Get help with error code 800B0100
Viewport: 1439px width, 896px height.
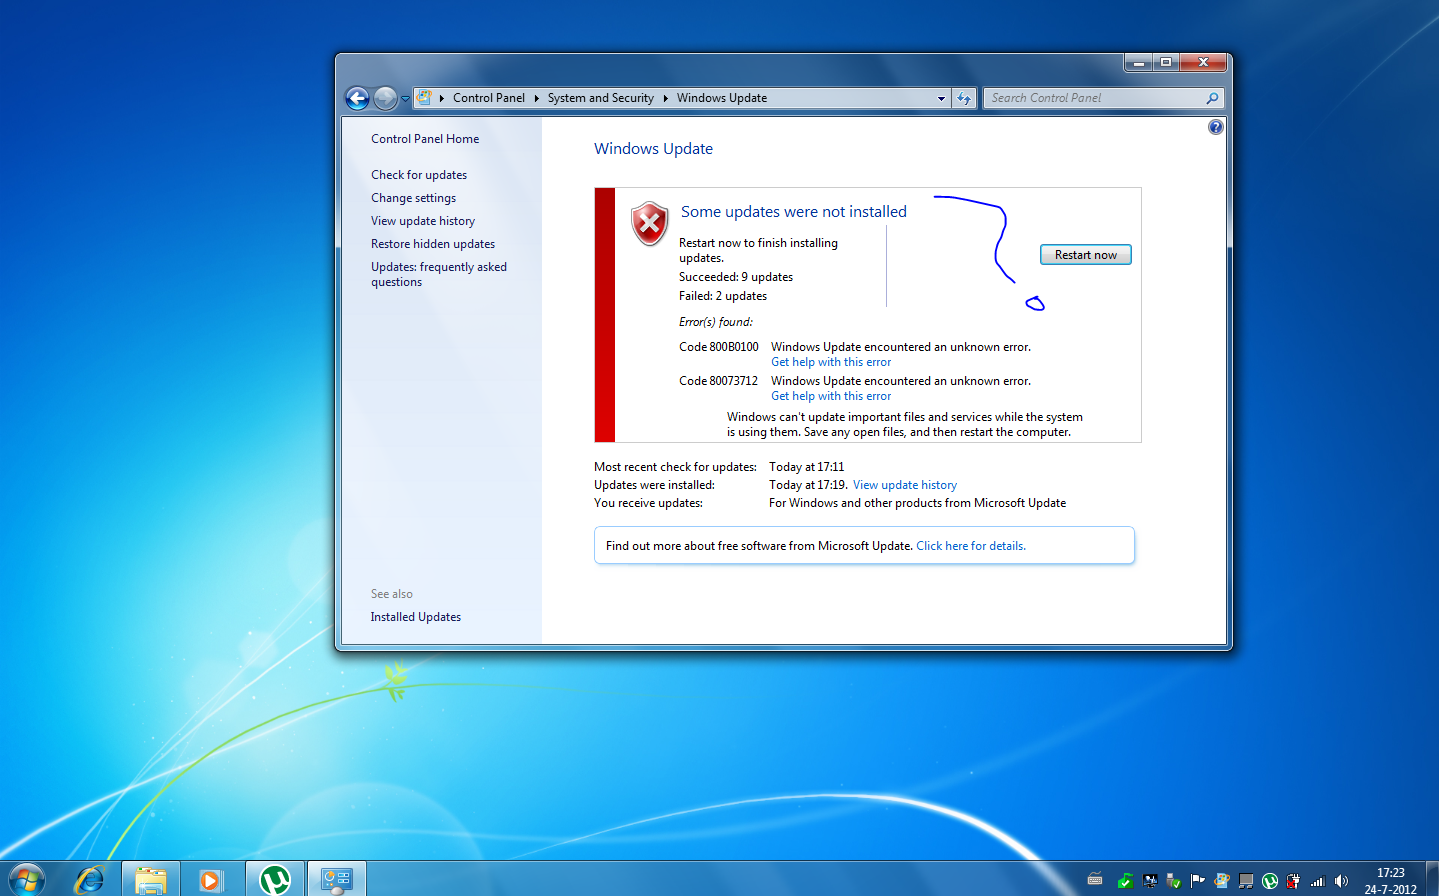[x=831, y=362]
